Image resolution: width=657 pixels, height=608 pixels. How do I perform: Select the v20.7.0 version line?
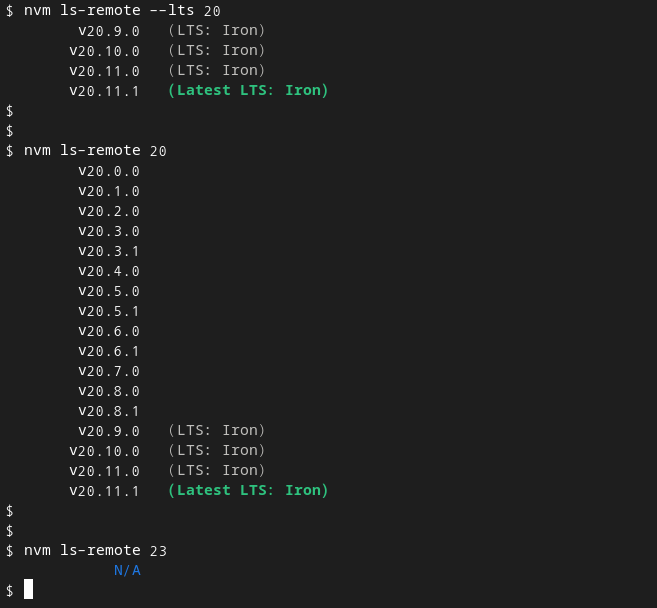coord(109,371)
